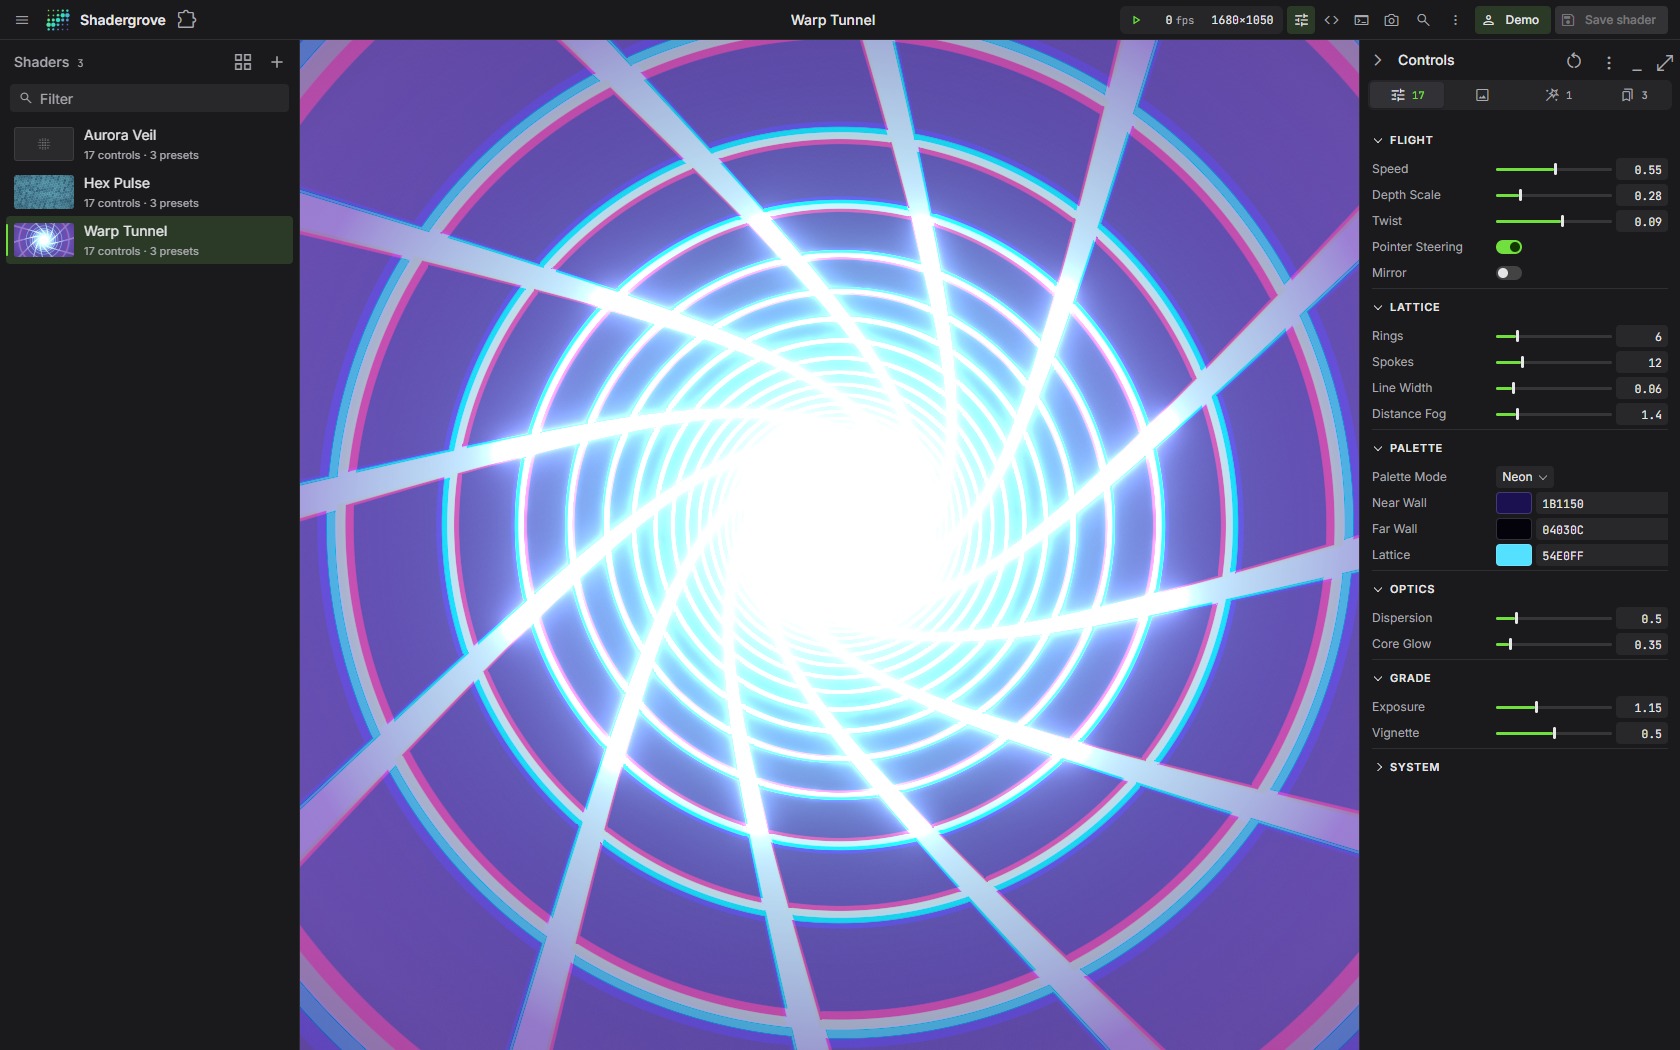Switch to the image textures tab
Screen dimensions: 1680x1050
[x=1482, y=95]
